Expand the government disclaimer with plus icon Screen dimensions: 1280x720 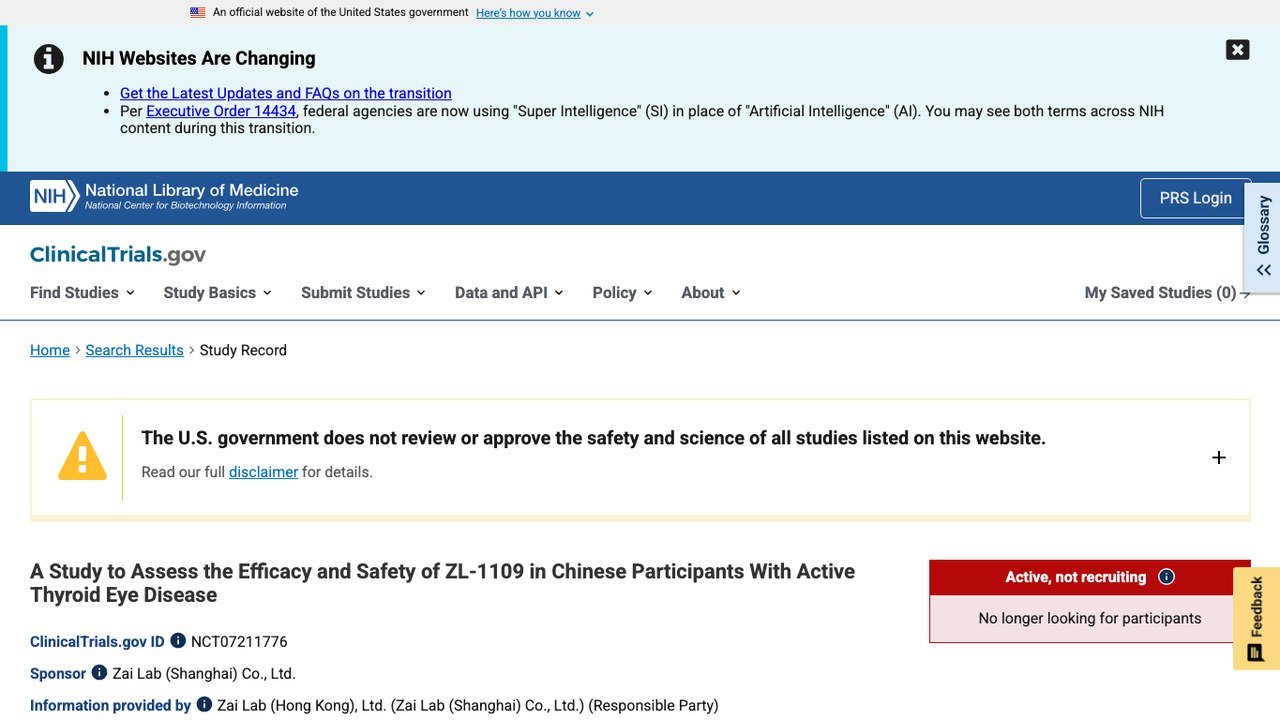(x=1218, y=457)
